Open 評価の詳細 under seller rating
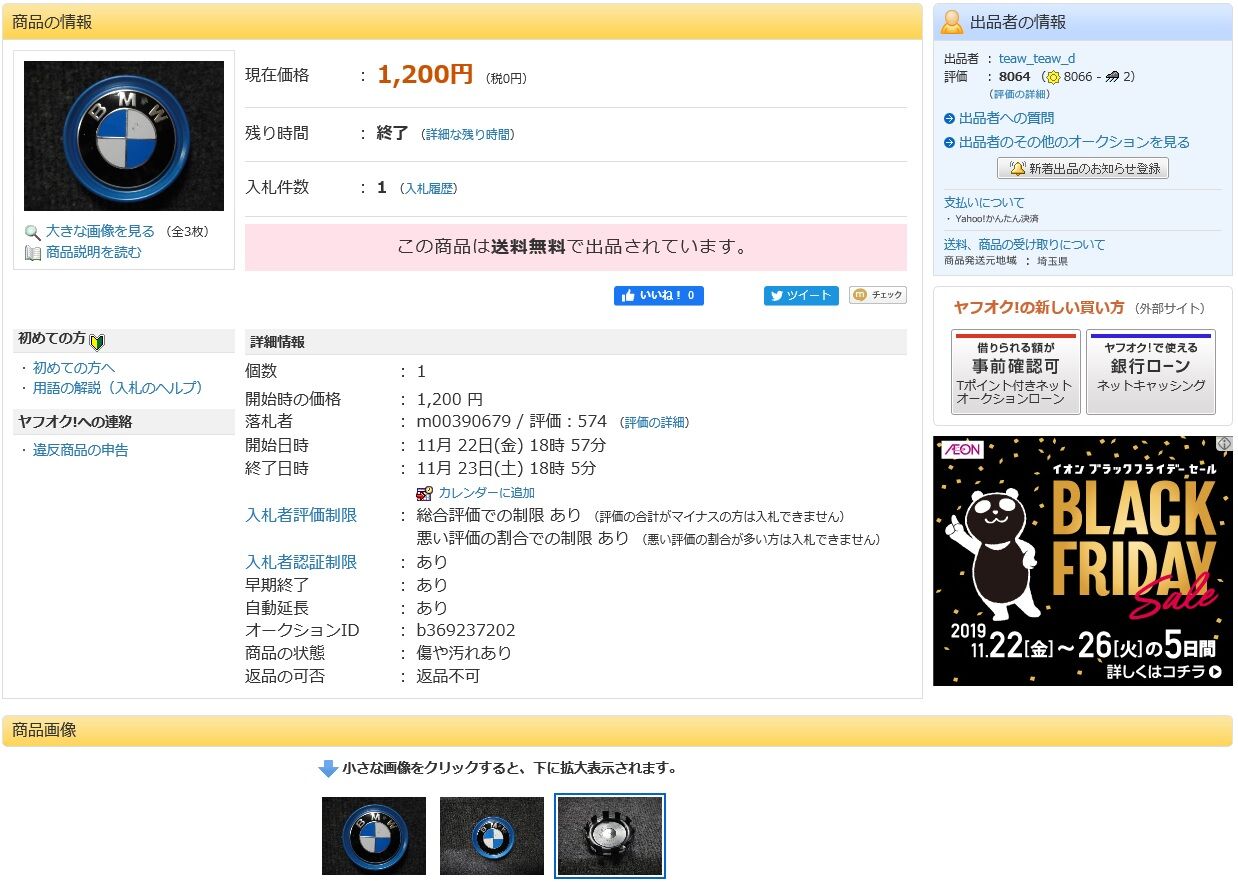Viewport: 1238px width, 883px height. pos(1020,94)
